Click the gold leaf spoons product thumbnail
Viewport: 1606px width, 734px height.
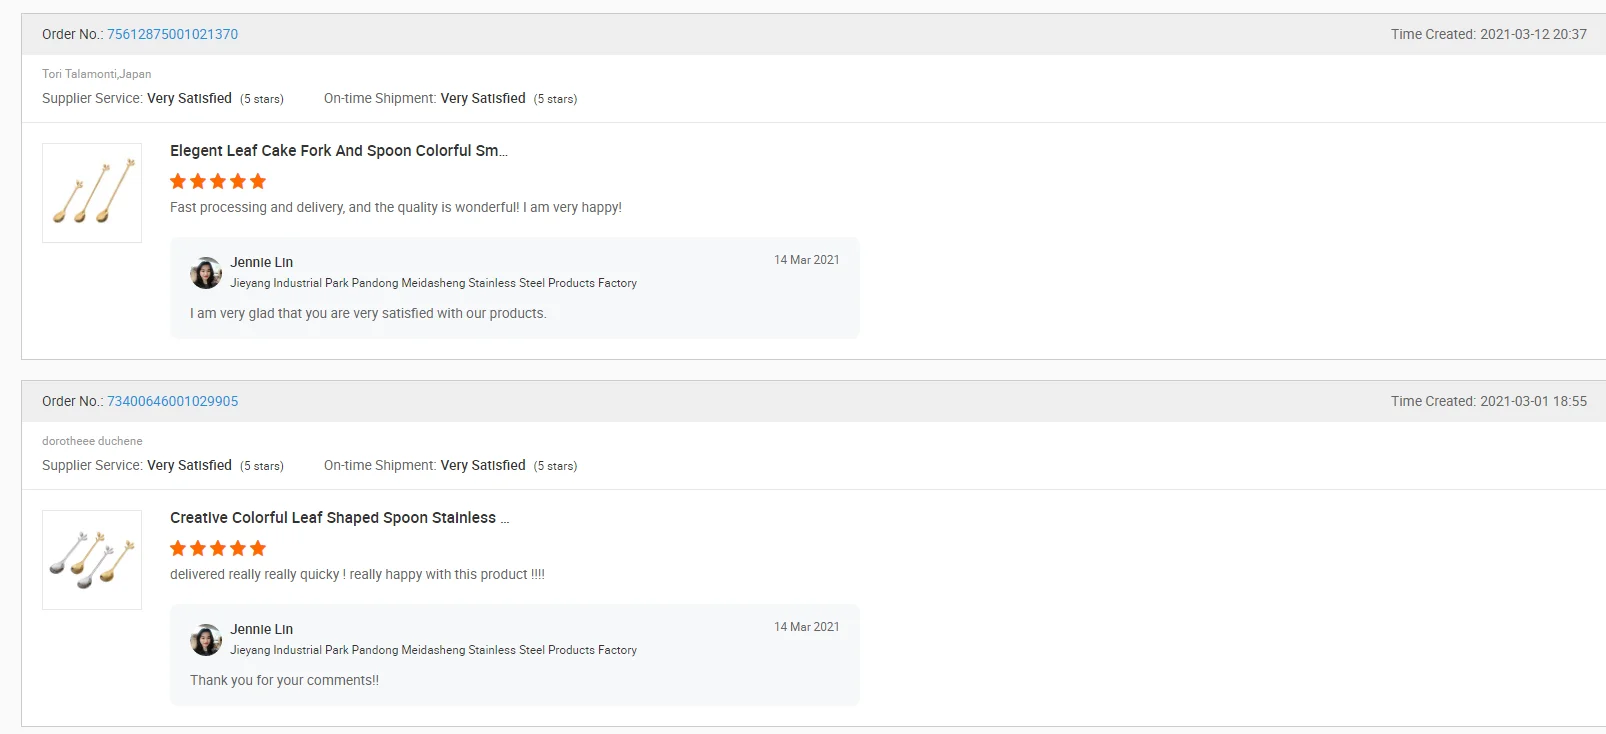[92, 192]
